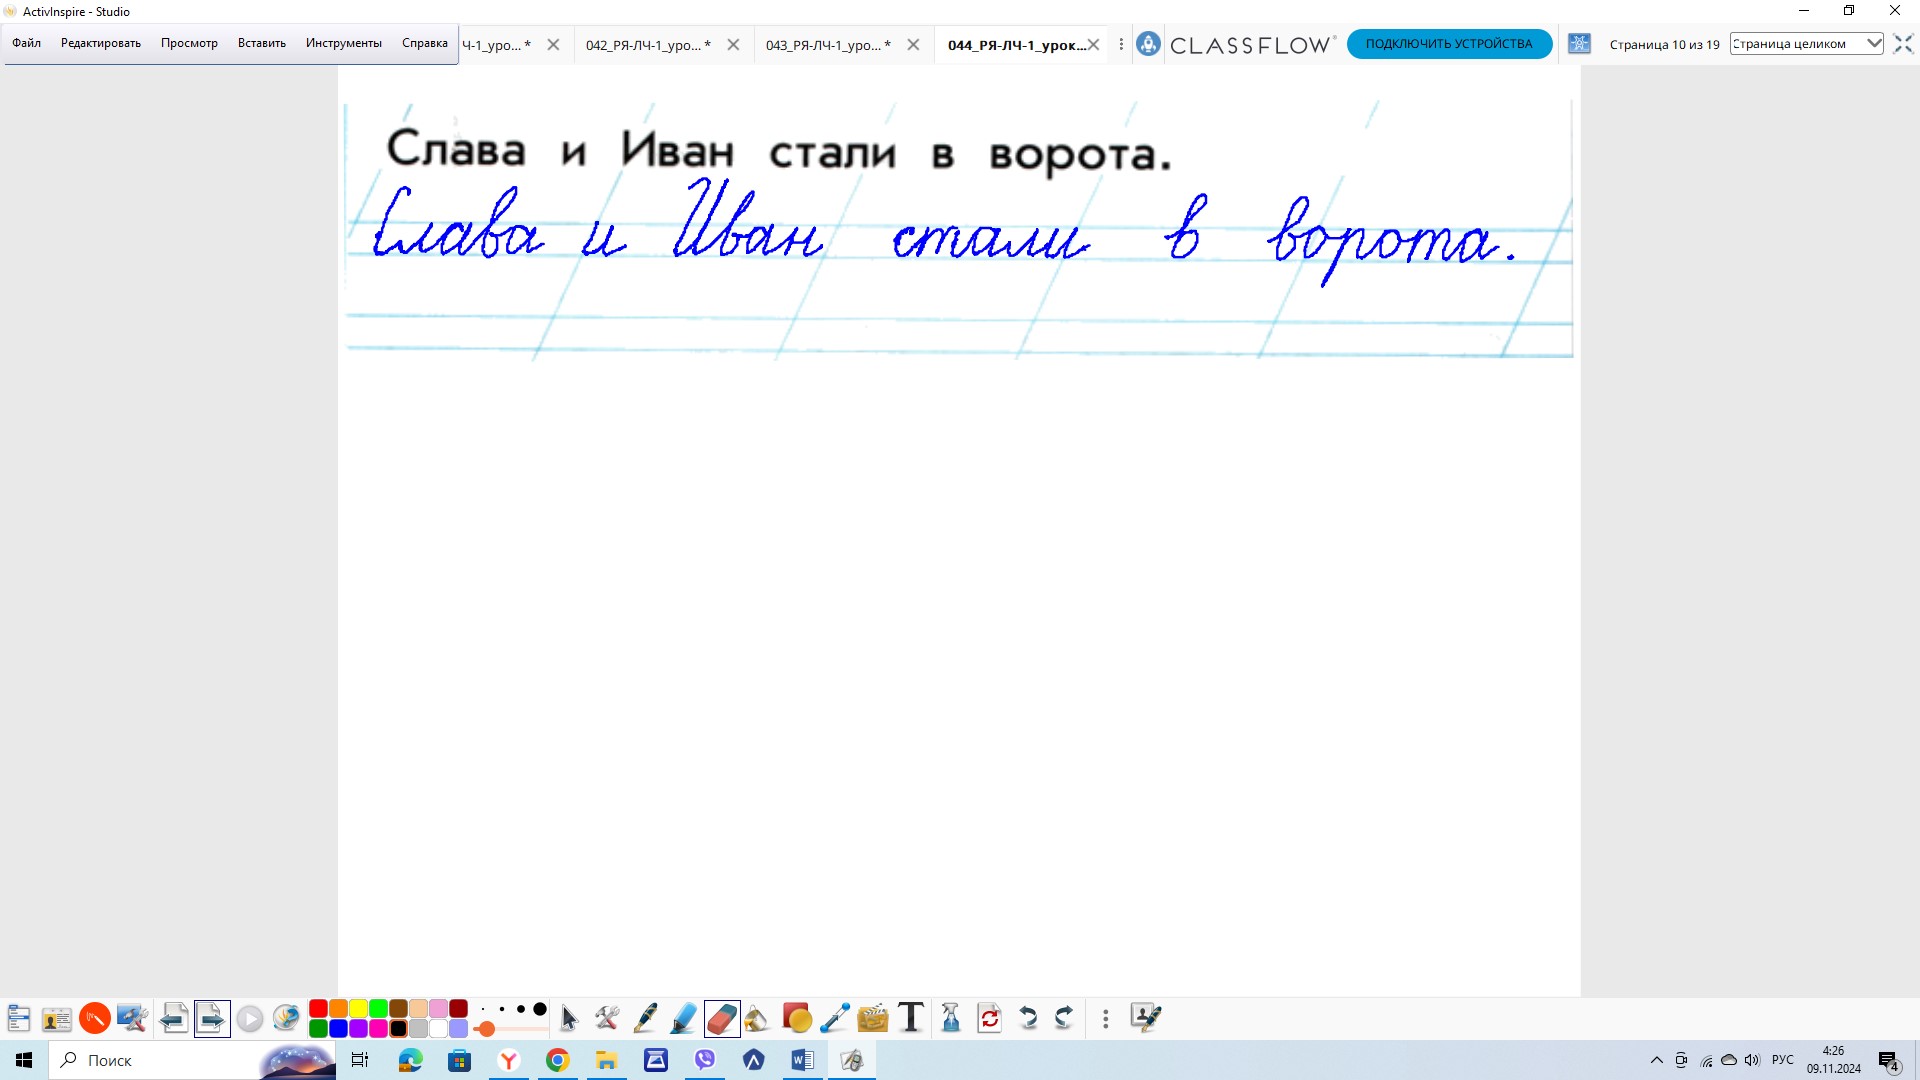The height and width of the screenshot is (1080, 1920).
Task: Select the Pen tool
Action: point(645,1019)
